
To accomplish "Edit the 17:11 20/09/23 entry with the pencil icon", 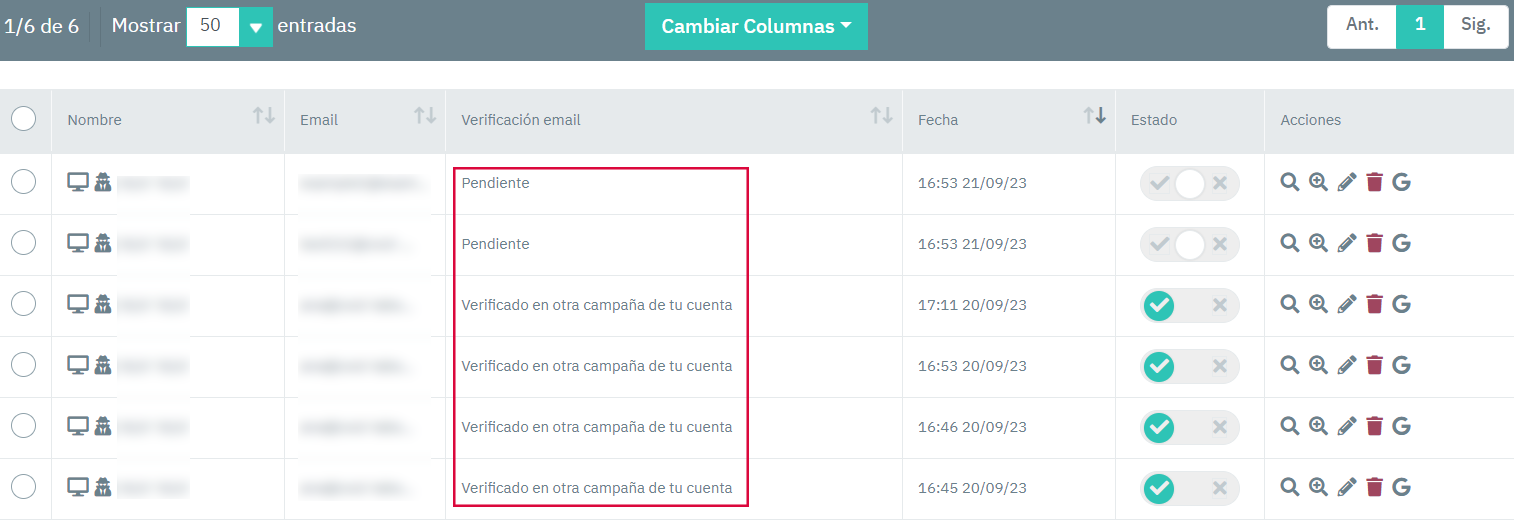I will [1346, 304].
